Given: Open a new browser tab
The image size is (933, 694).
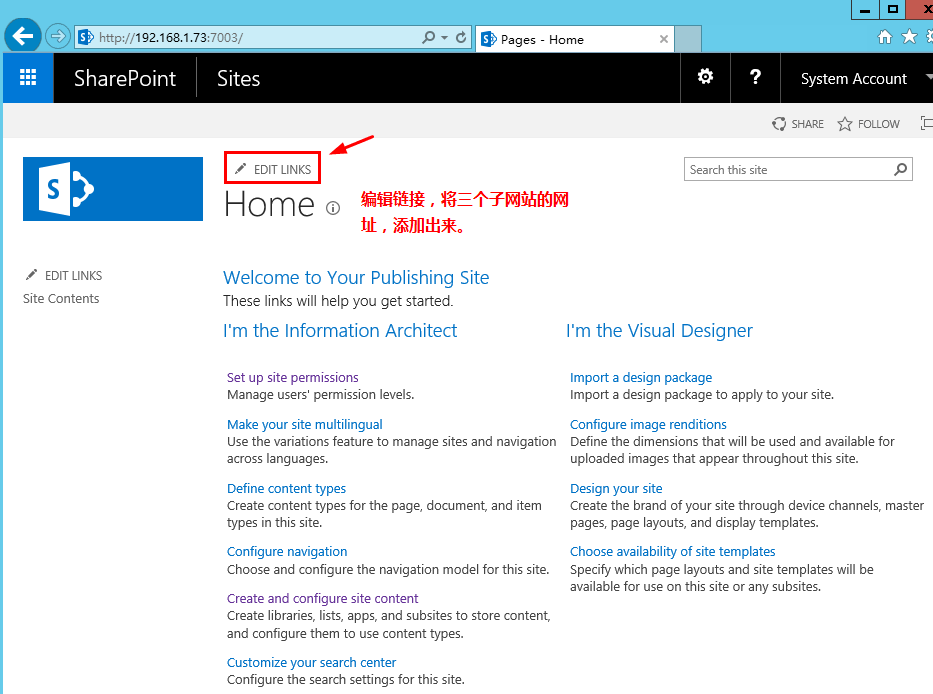Looking at the screenshot, I should pos(688,39).
